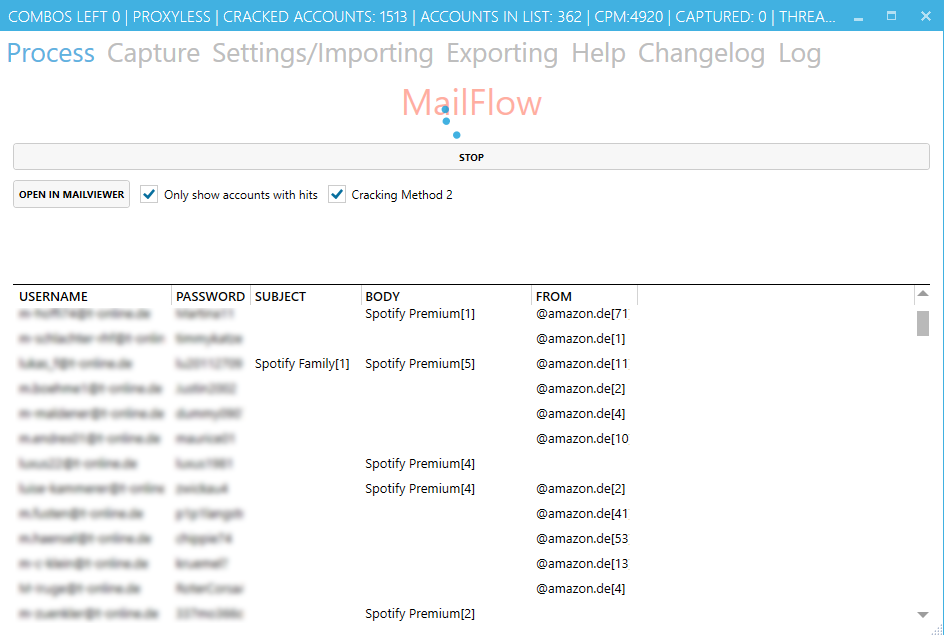Viewport: 944px width, 635px height.
Task: Select the @amazon.de[11 from cell
Action: (582, 364)
